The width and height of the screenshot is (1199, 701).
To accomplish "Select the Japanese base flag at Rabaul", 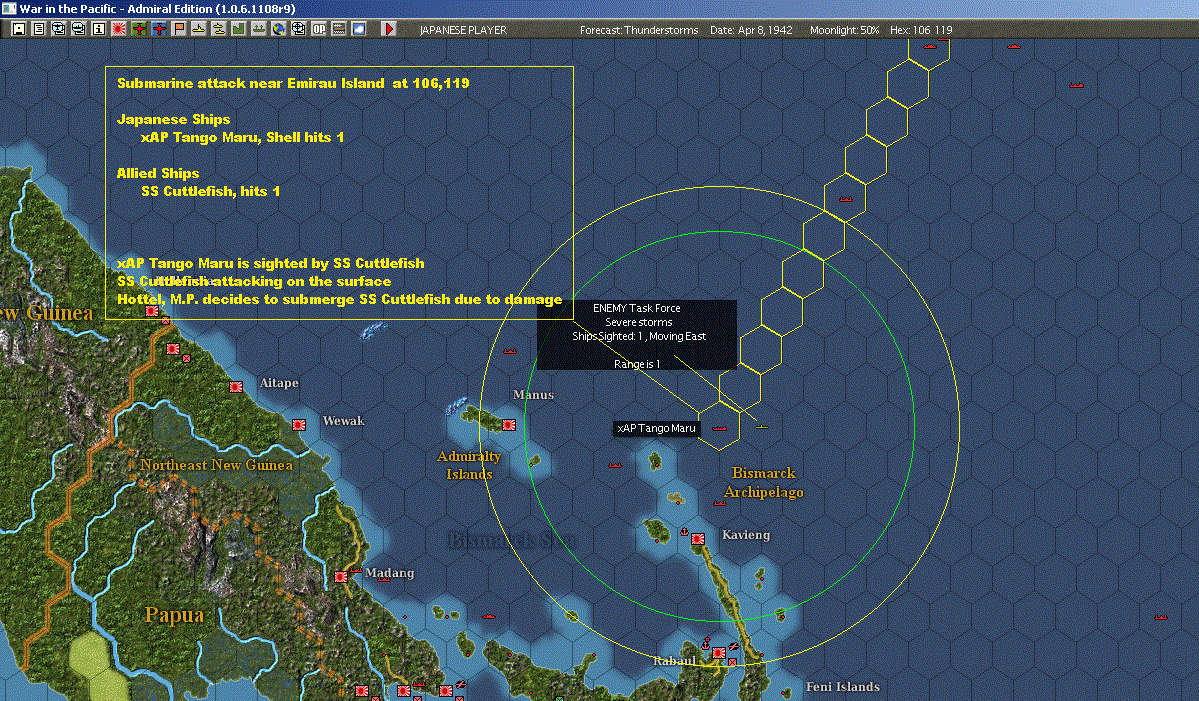I will click(x=719, y=653).
